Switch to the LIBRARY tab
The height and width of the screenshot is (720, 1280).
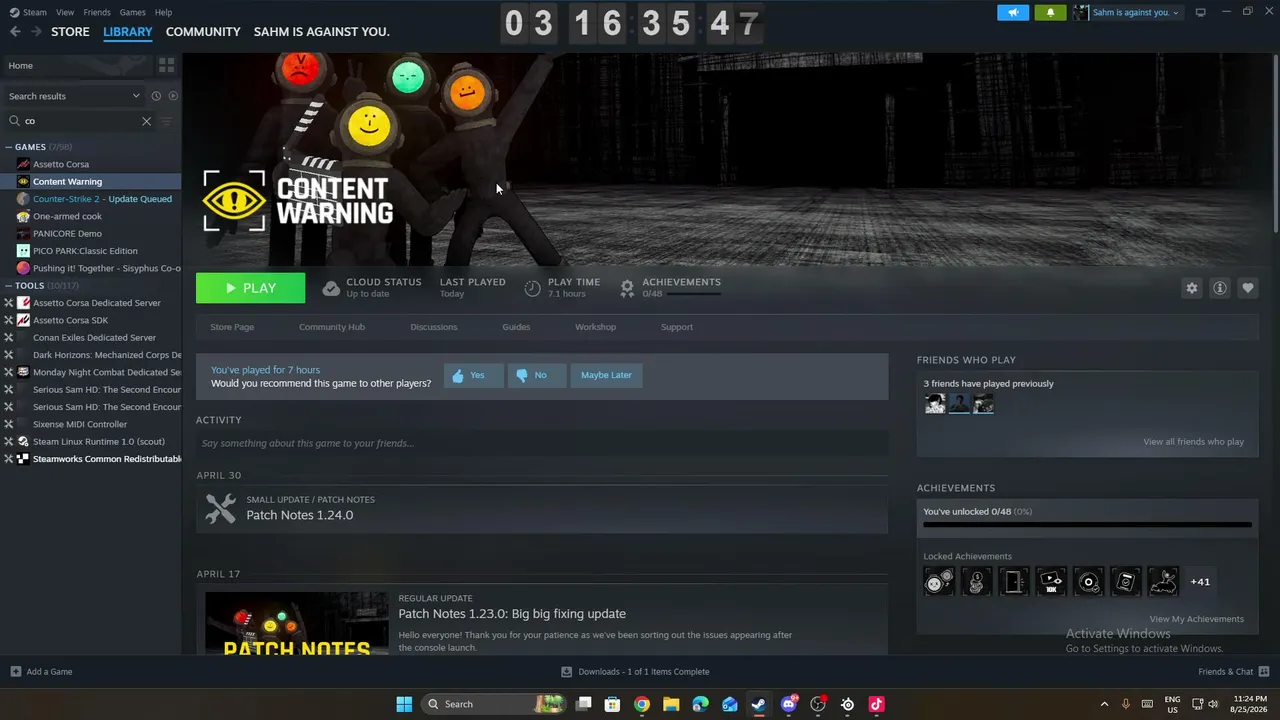(x=128, y=32)
